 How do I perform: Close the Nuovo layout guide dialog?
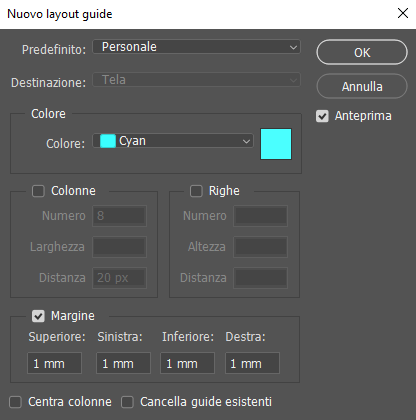(x=403, y=13)
